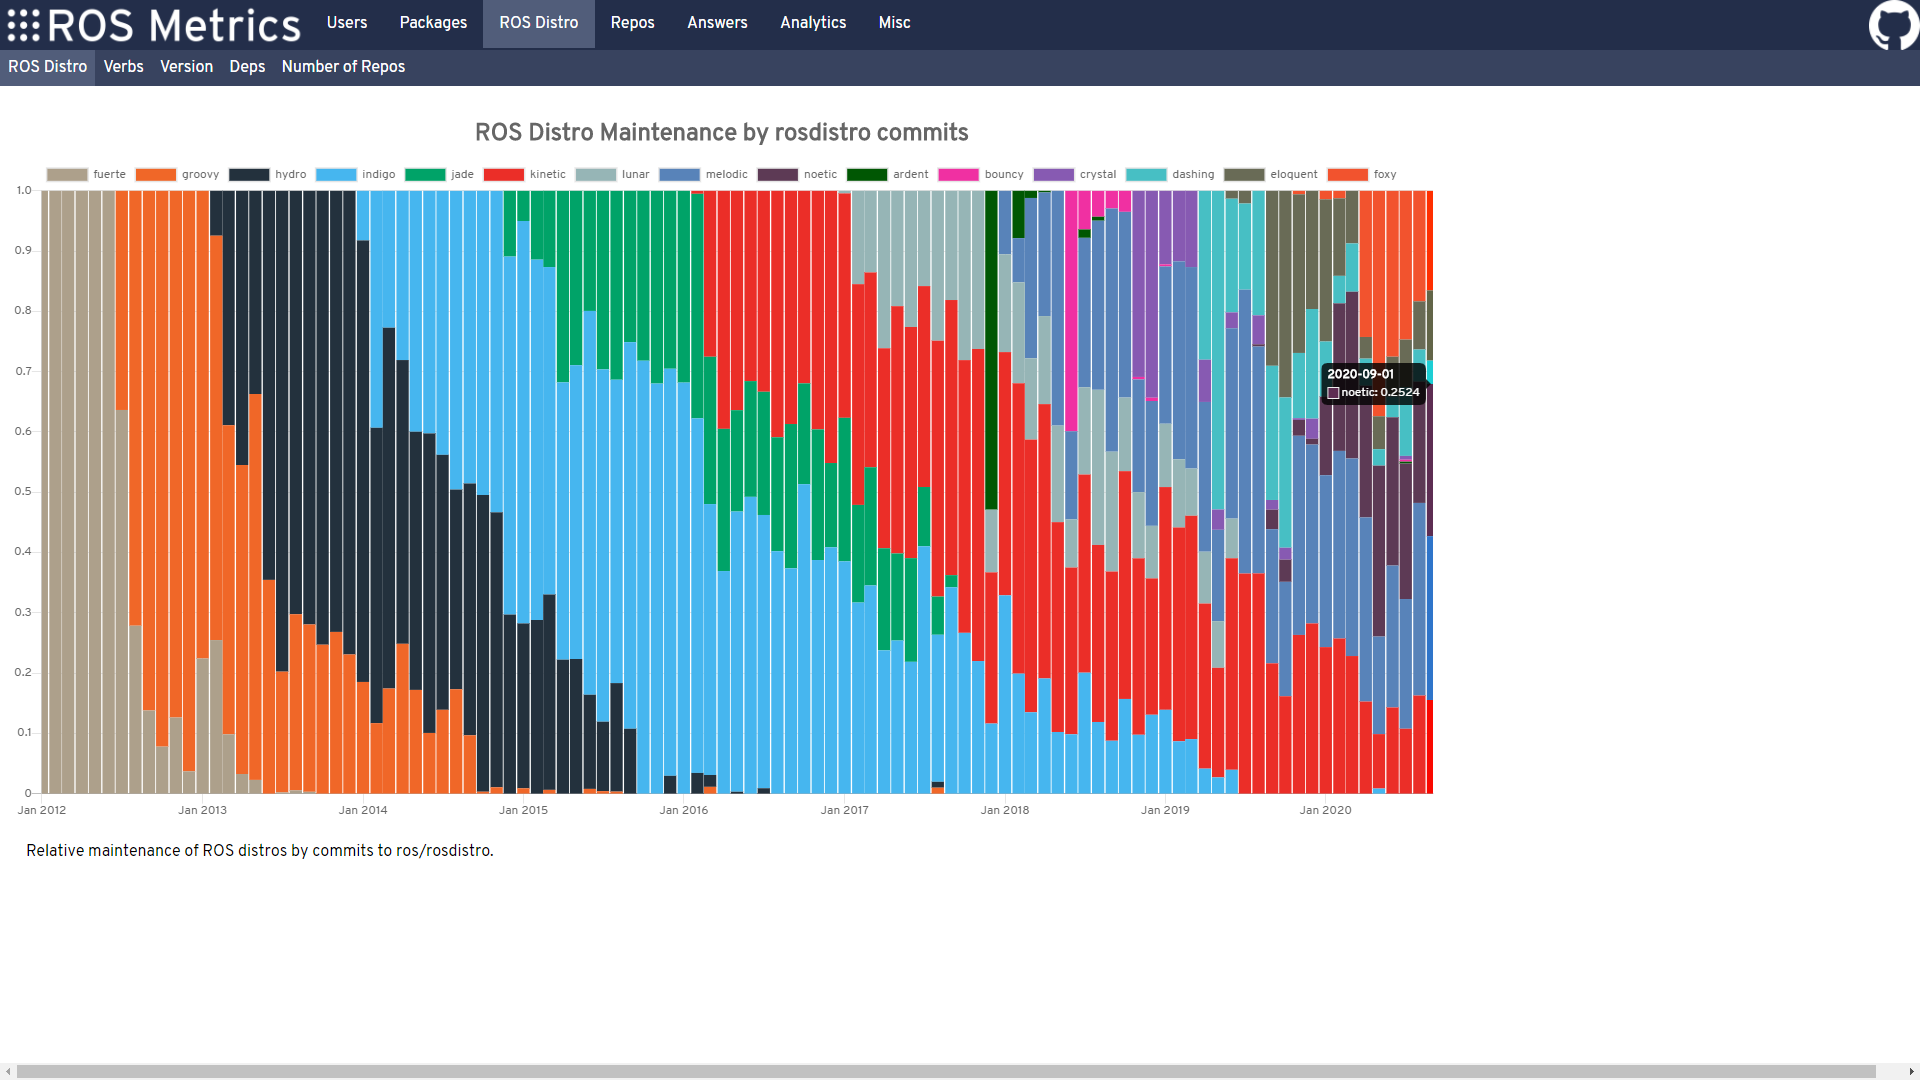The image size is (1920, 1080).
Task: Toggle the hydro legend entry
Action: pyautogui.click(x=290, y=174)
